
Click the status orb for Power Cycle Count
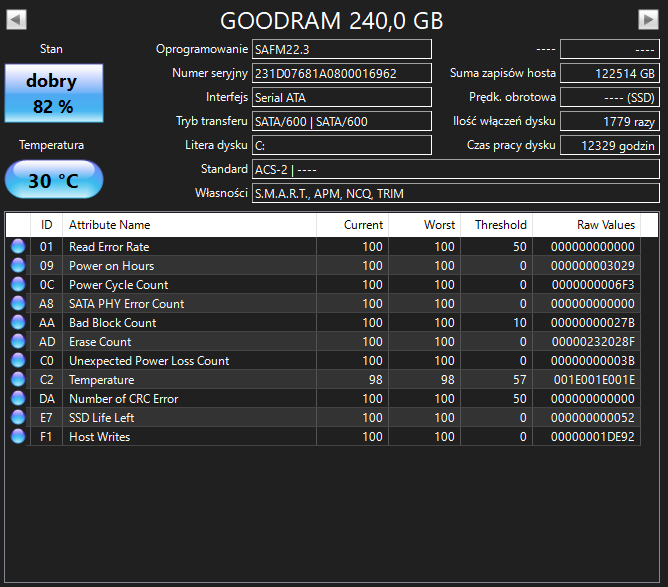(18, 284)
